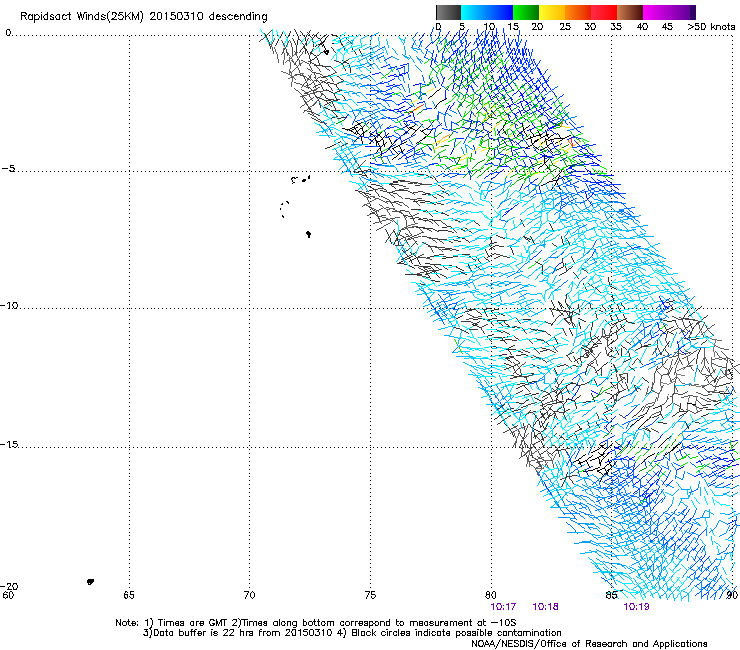Click the '45' label in the speed legend
Image resolution: width=740 pixels, height=650 pixels.
point(667,27)
